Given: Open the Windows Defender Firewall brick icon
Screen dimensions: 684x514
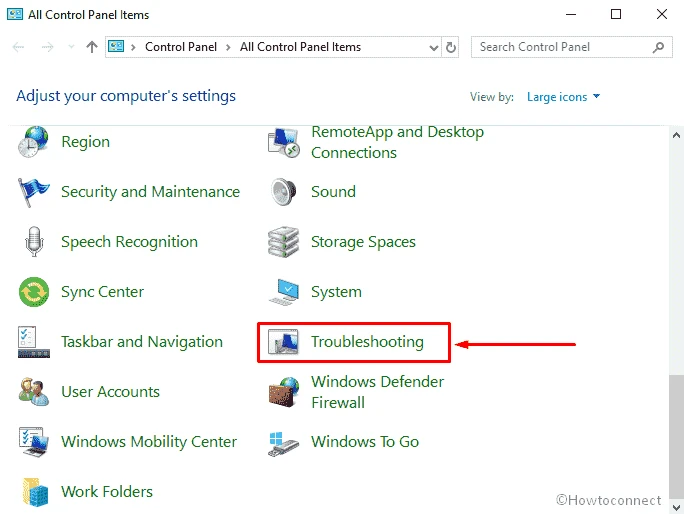Looking at the screenshot, I should (284, 391).
